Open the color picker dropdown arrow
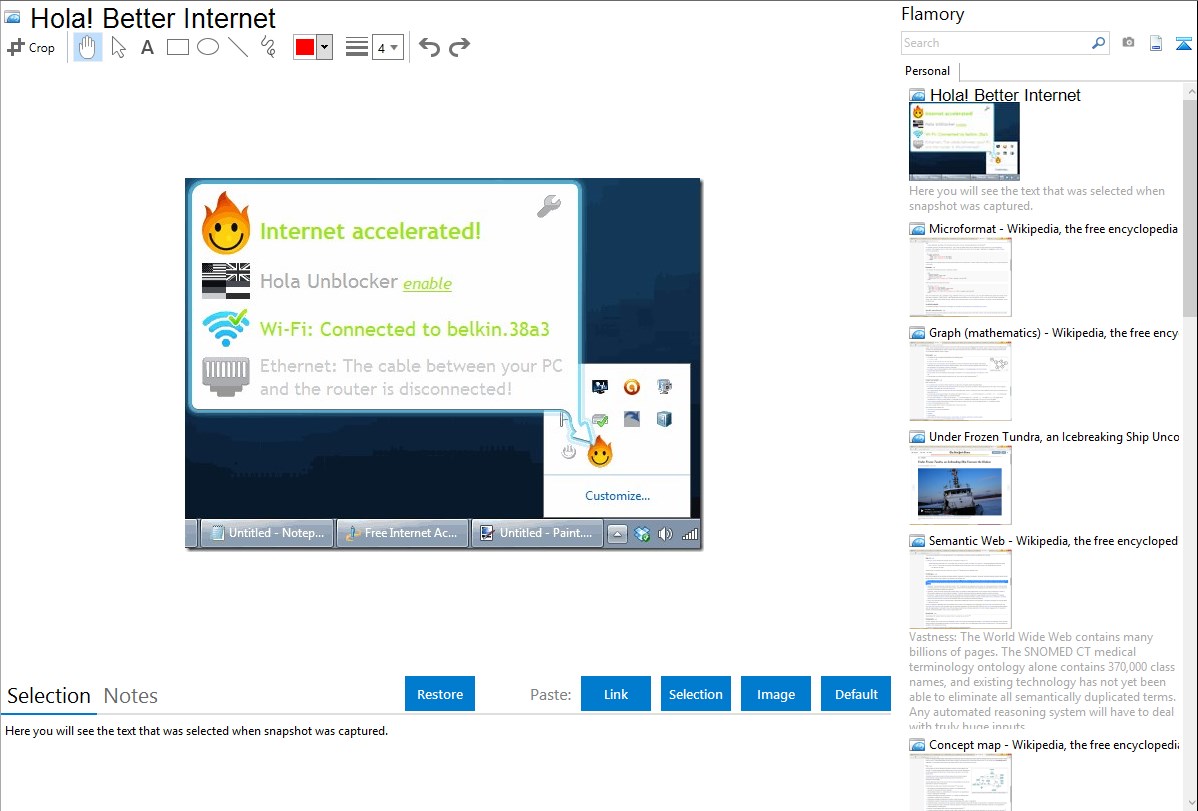 (x=325, y=47)
